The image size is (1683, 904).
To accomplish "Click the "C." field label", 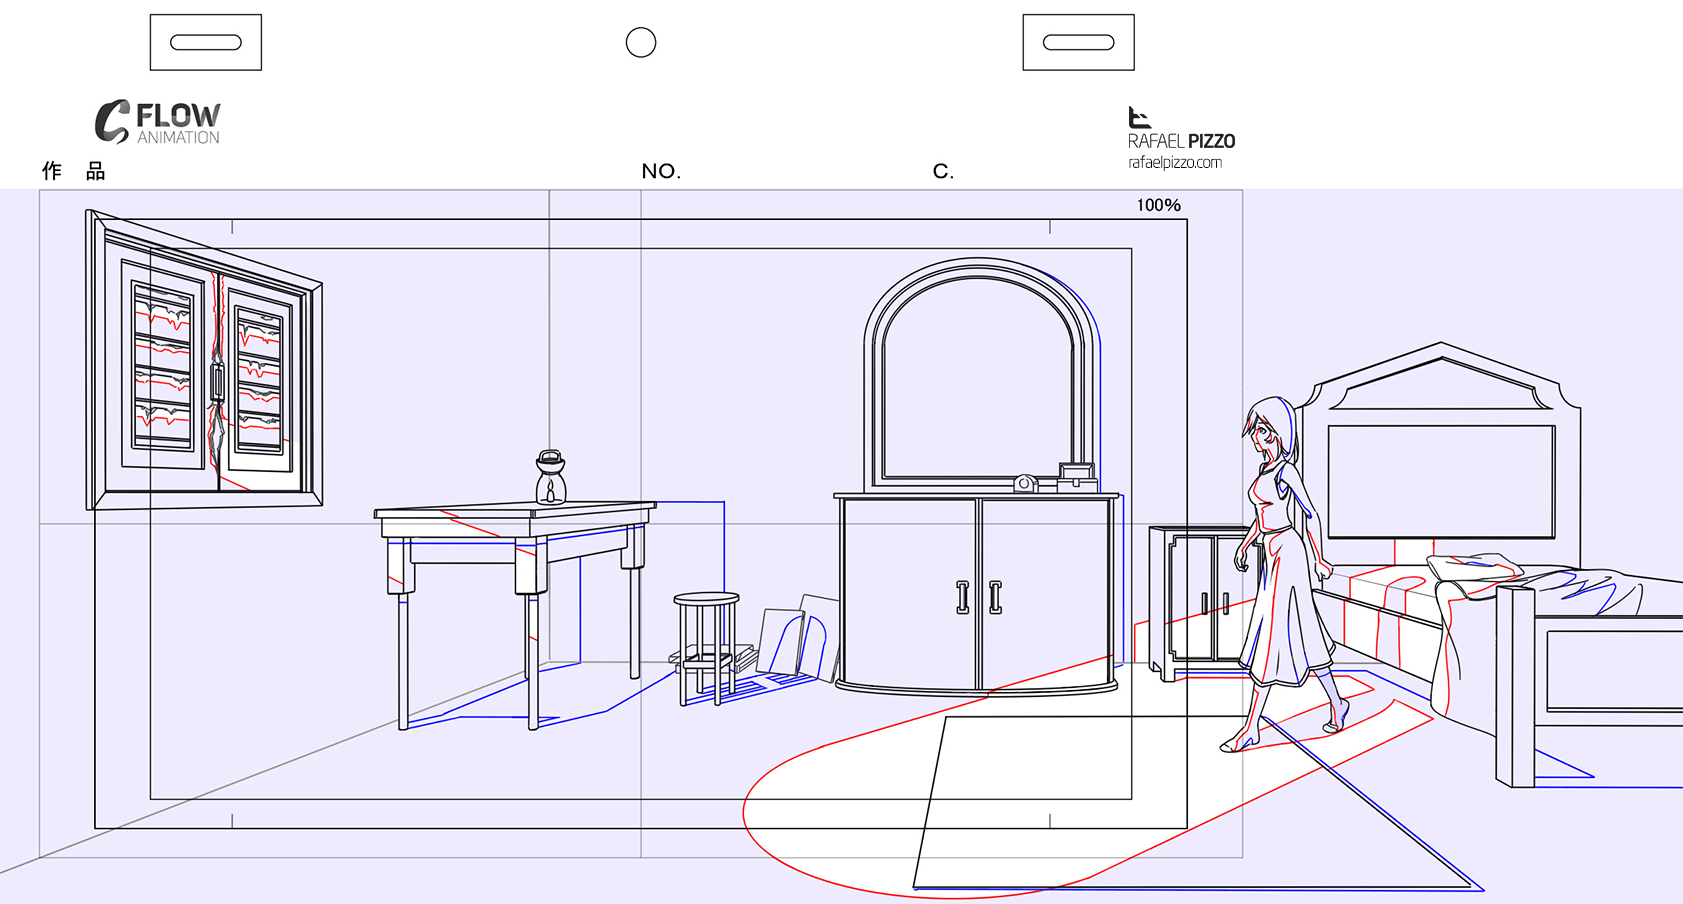I will (x=943, y=171).
